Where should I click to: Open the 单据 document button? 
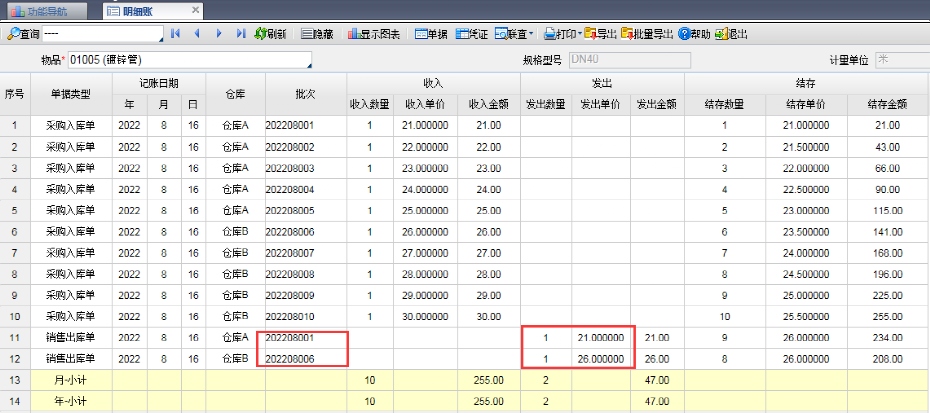point(431,34)
